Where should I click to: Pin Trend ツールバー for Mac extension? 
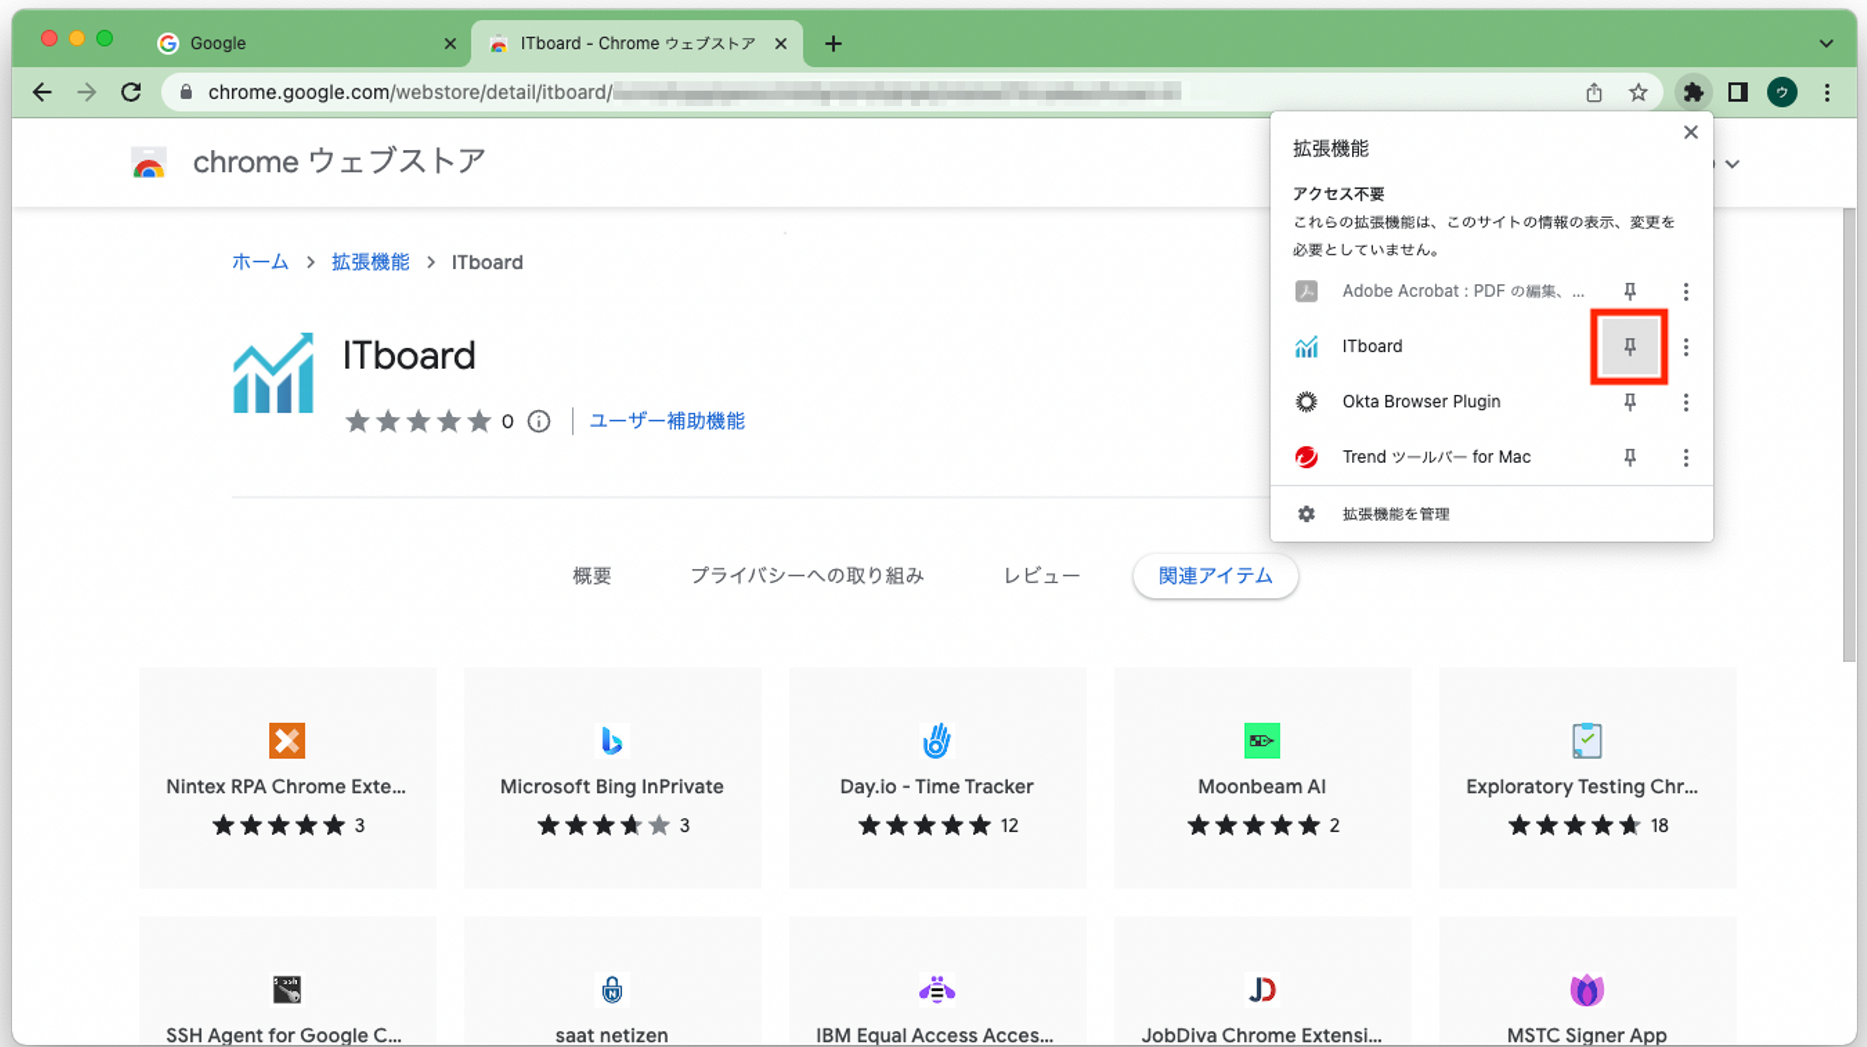coord(1629,457)
